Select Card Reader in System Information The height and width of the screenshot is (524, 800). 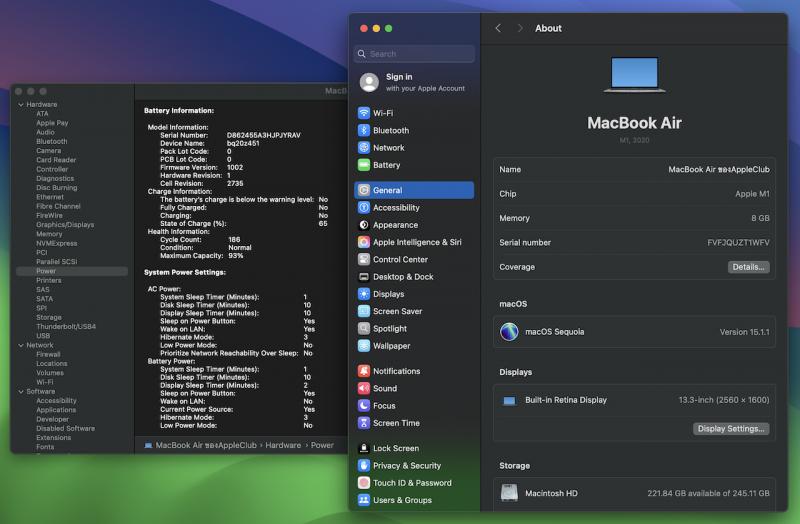(x=56, y=160)
